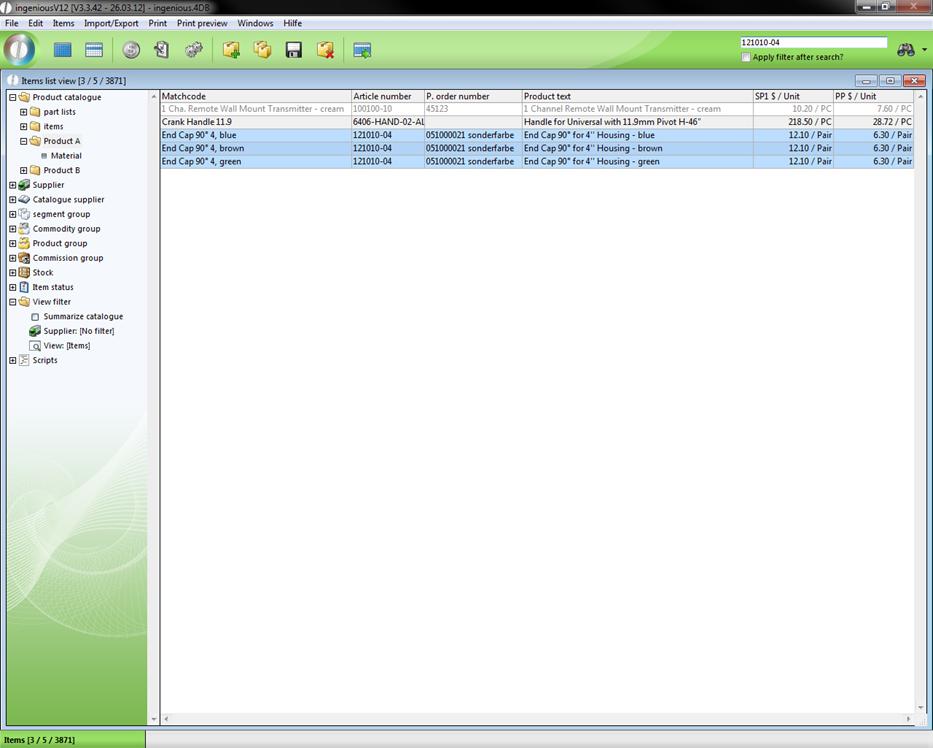
Task: Expand the Supplier tree node
Action: [13, 185]
